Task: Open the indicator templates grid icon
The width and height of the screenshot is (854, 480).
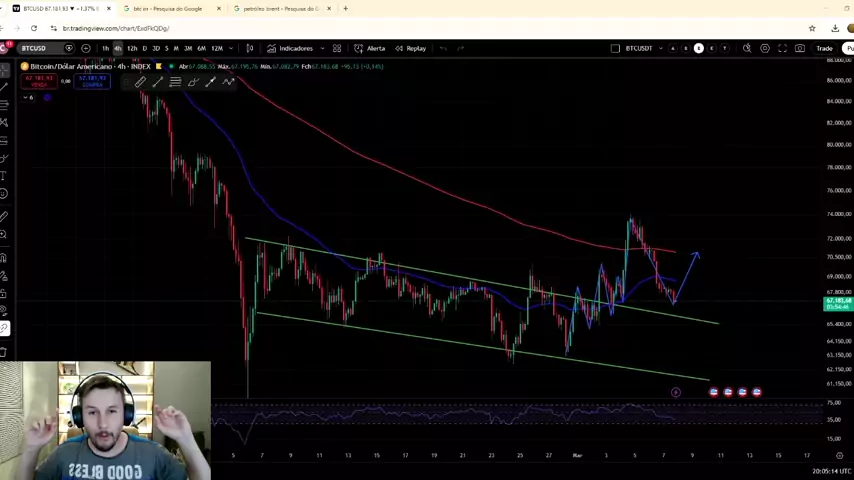Action: (337, 48)
